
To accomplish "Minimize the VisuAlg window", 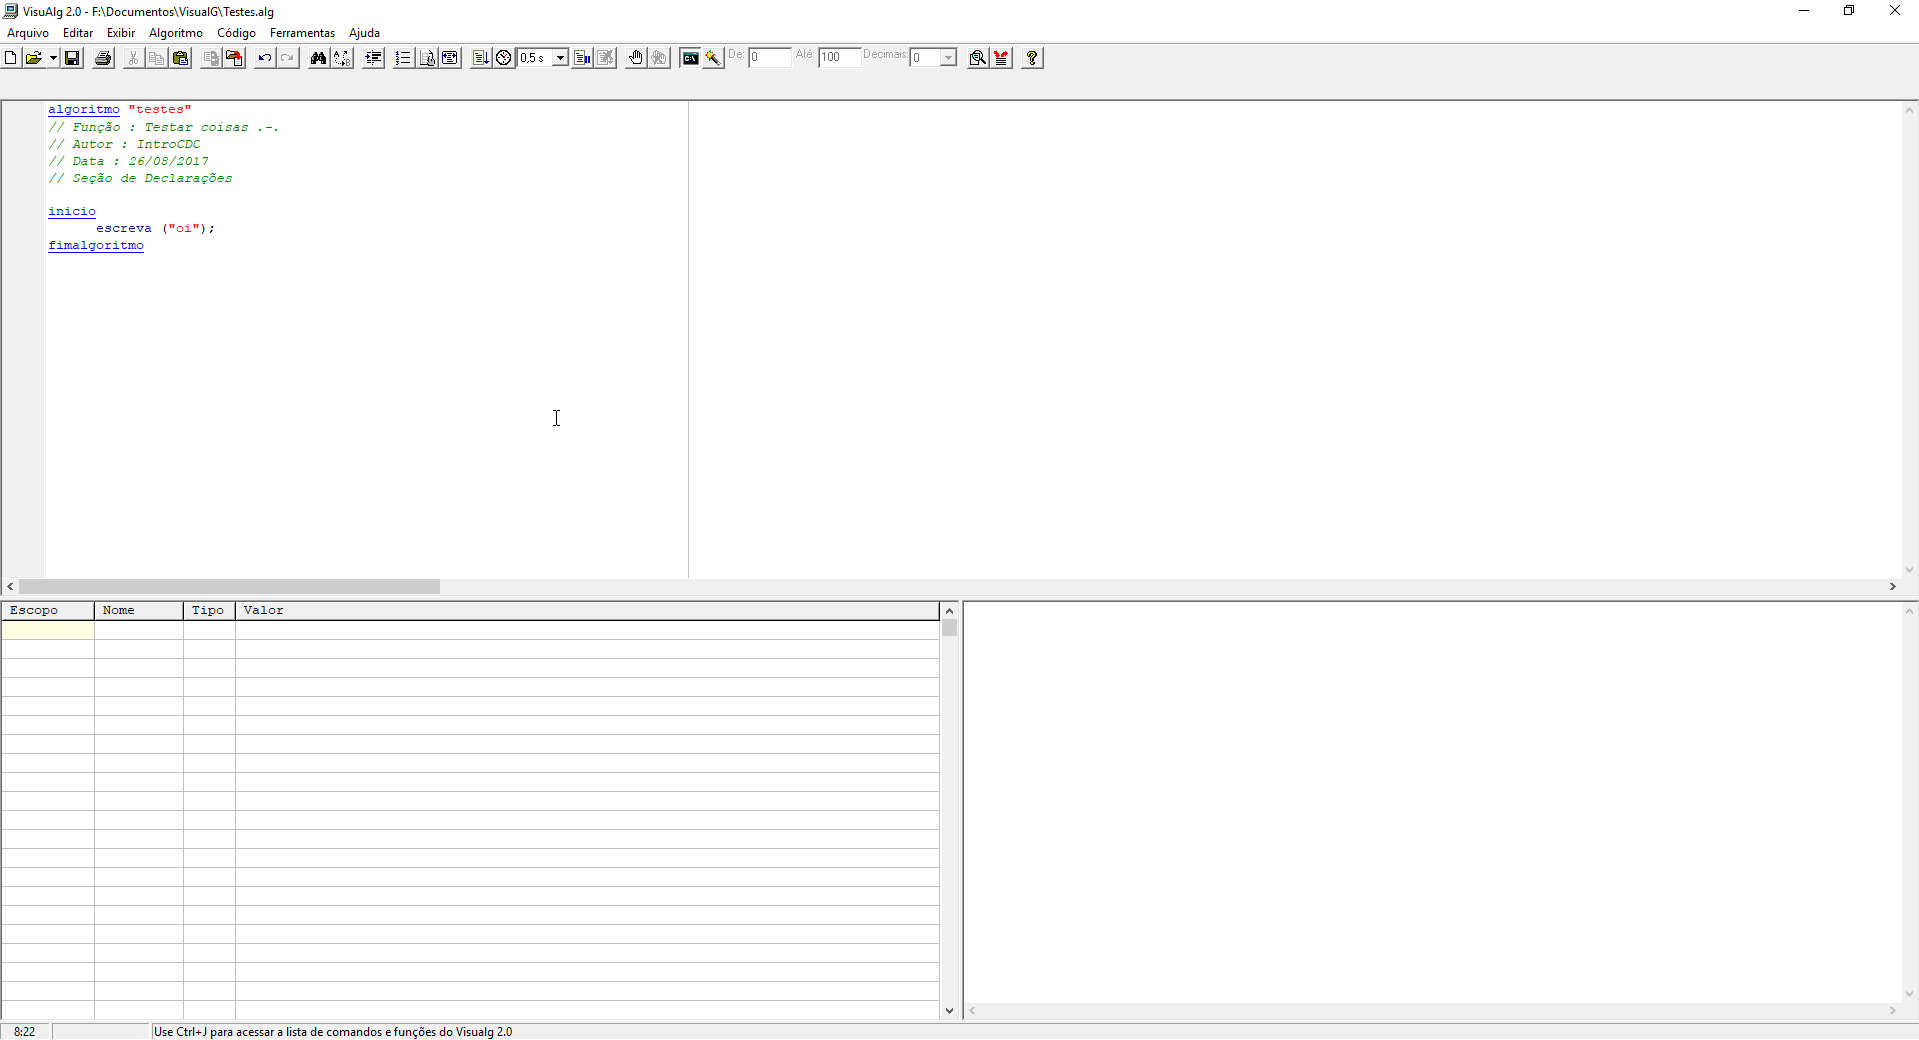I will (x=1804, y=11).
